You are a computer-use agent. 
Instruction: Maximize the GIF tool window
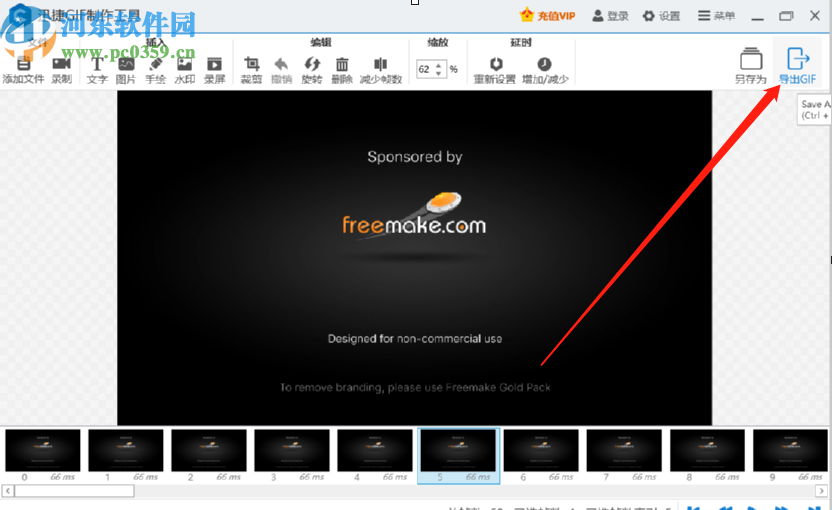(x=786, y=16)
